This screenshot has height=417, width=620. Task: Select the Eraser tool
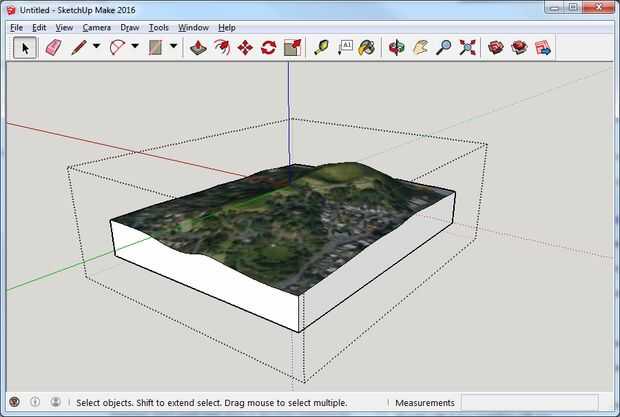pyautogui.click(x=53, y=48)
